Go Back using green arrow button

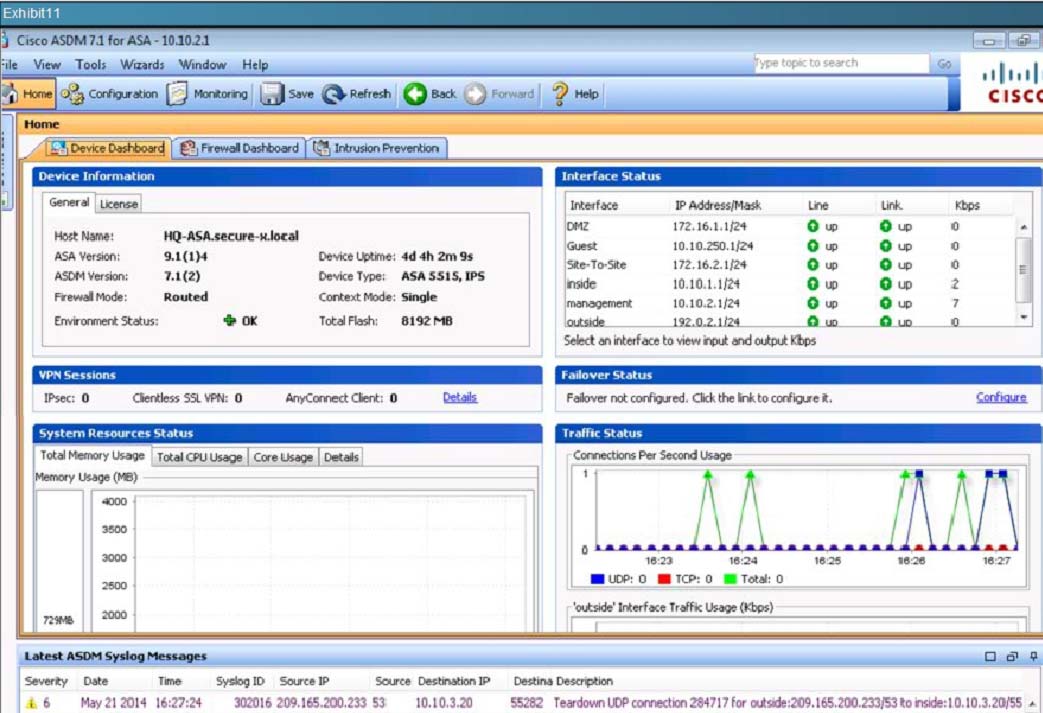click(x=430, y=94)
